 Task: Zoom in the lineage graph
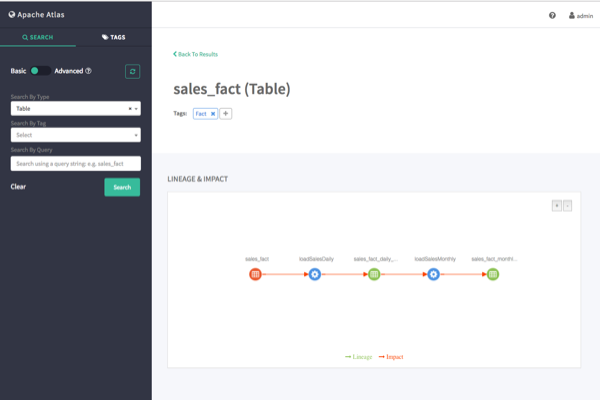(x=557, y=205)
